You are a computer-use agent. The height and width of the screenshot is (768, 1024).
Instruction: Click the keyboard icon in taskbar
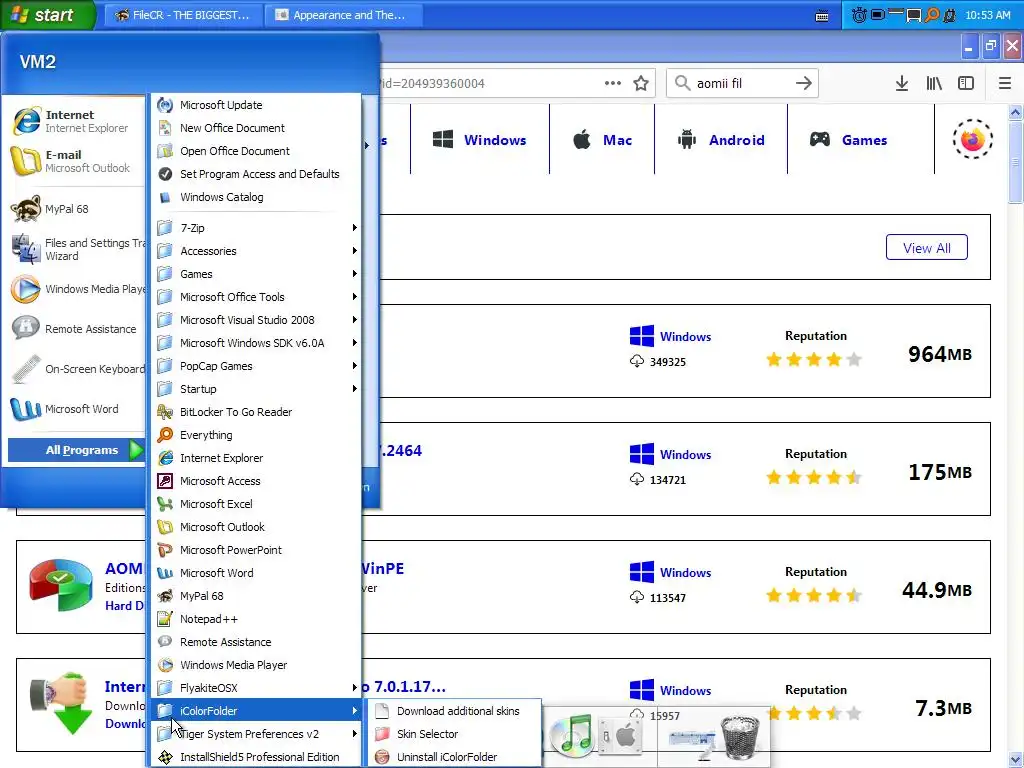(822, 16)
